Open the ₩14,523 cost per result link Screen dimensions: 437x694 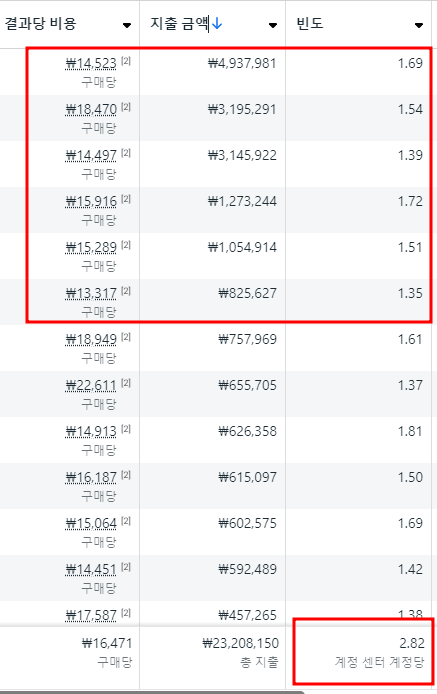(91, 64)
